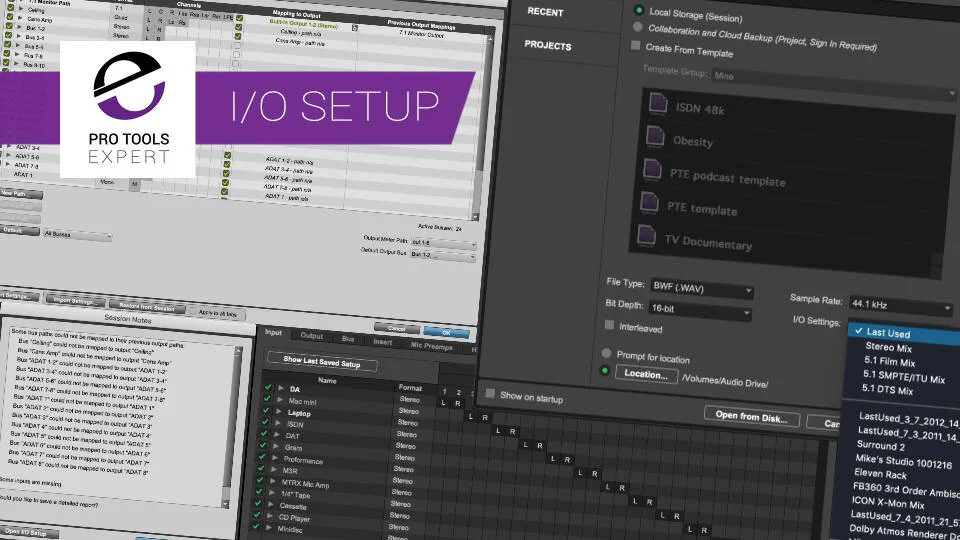Open the File Type BWF (.WAV) dropdown
960x540 pixels.
click(x=702, y=288)
